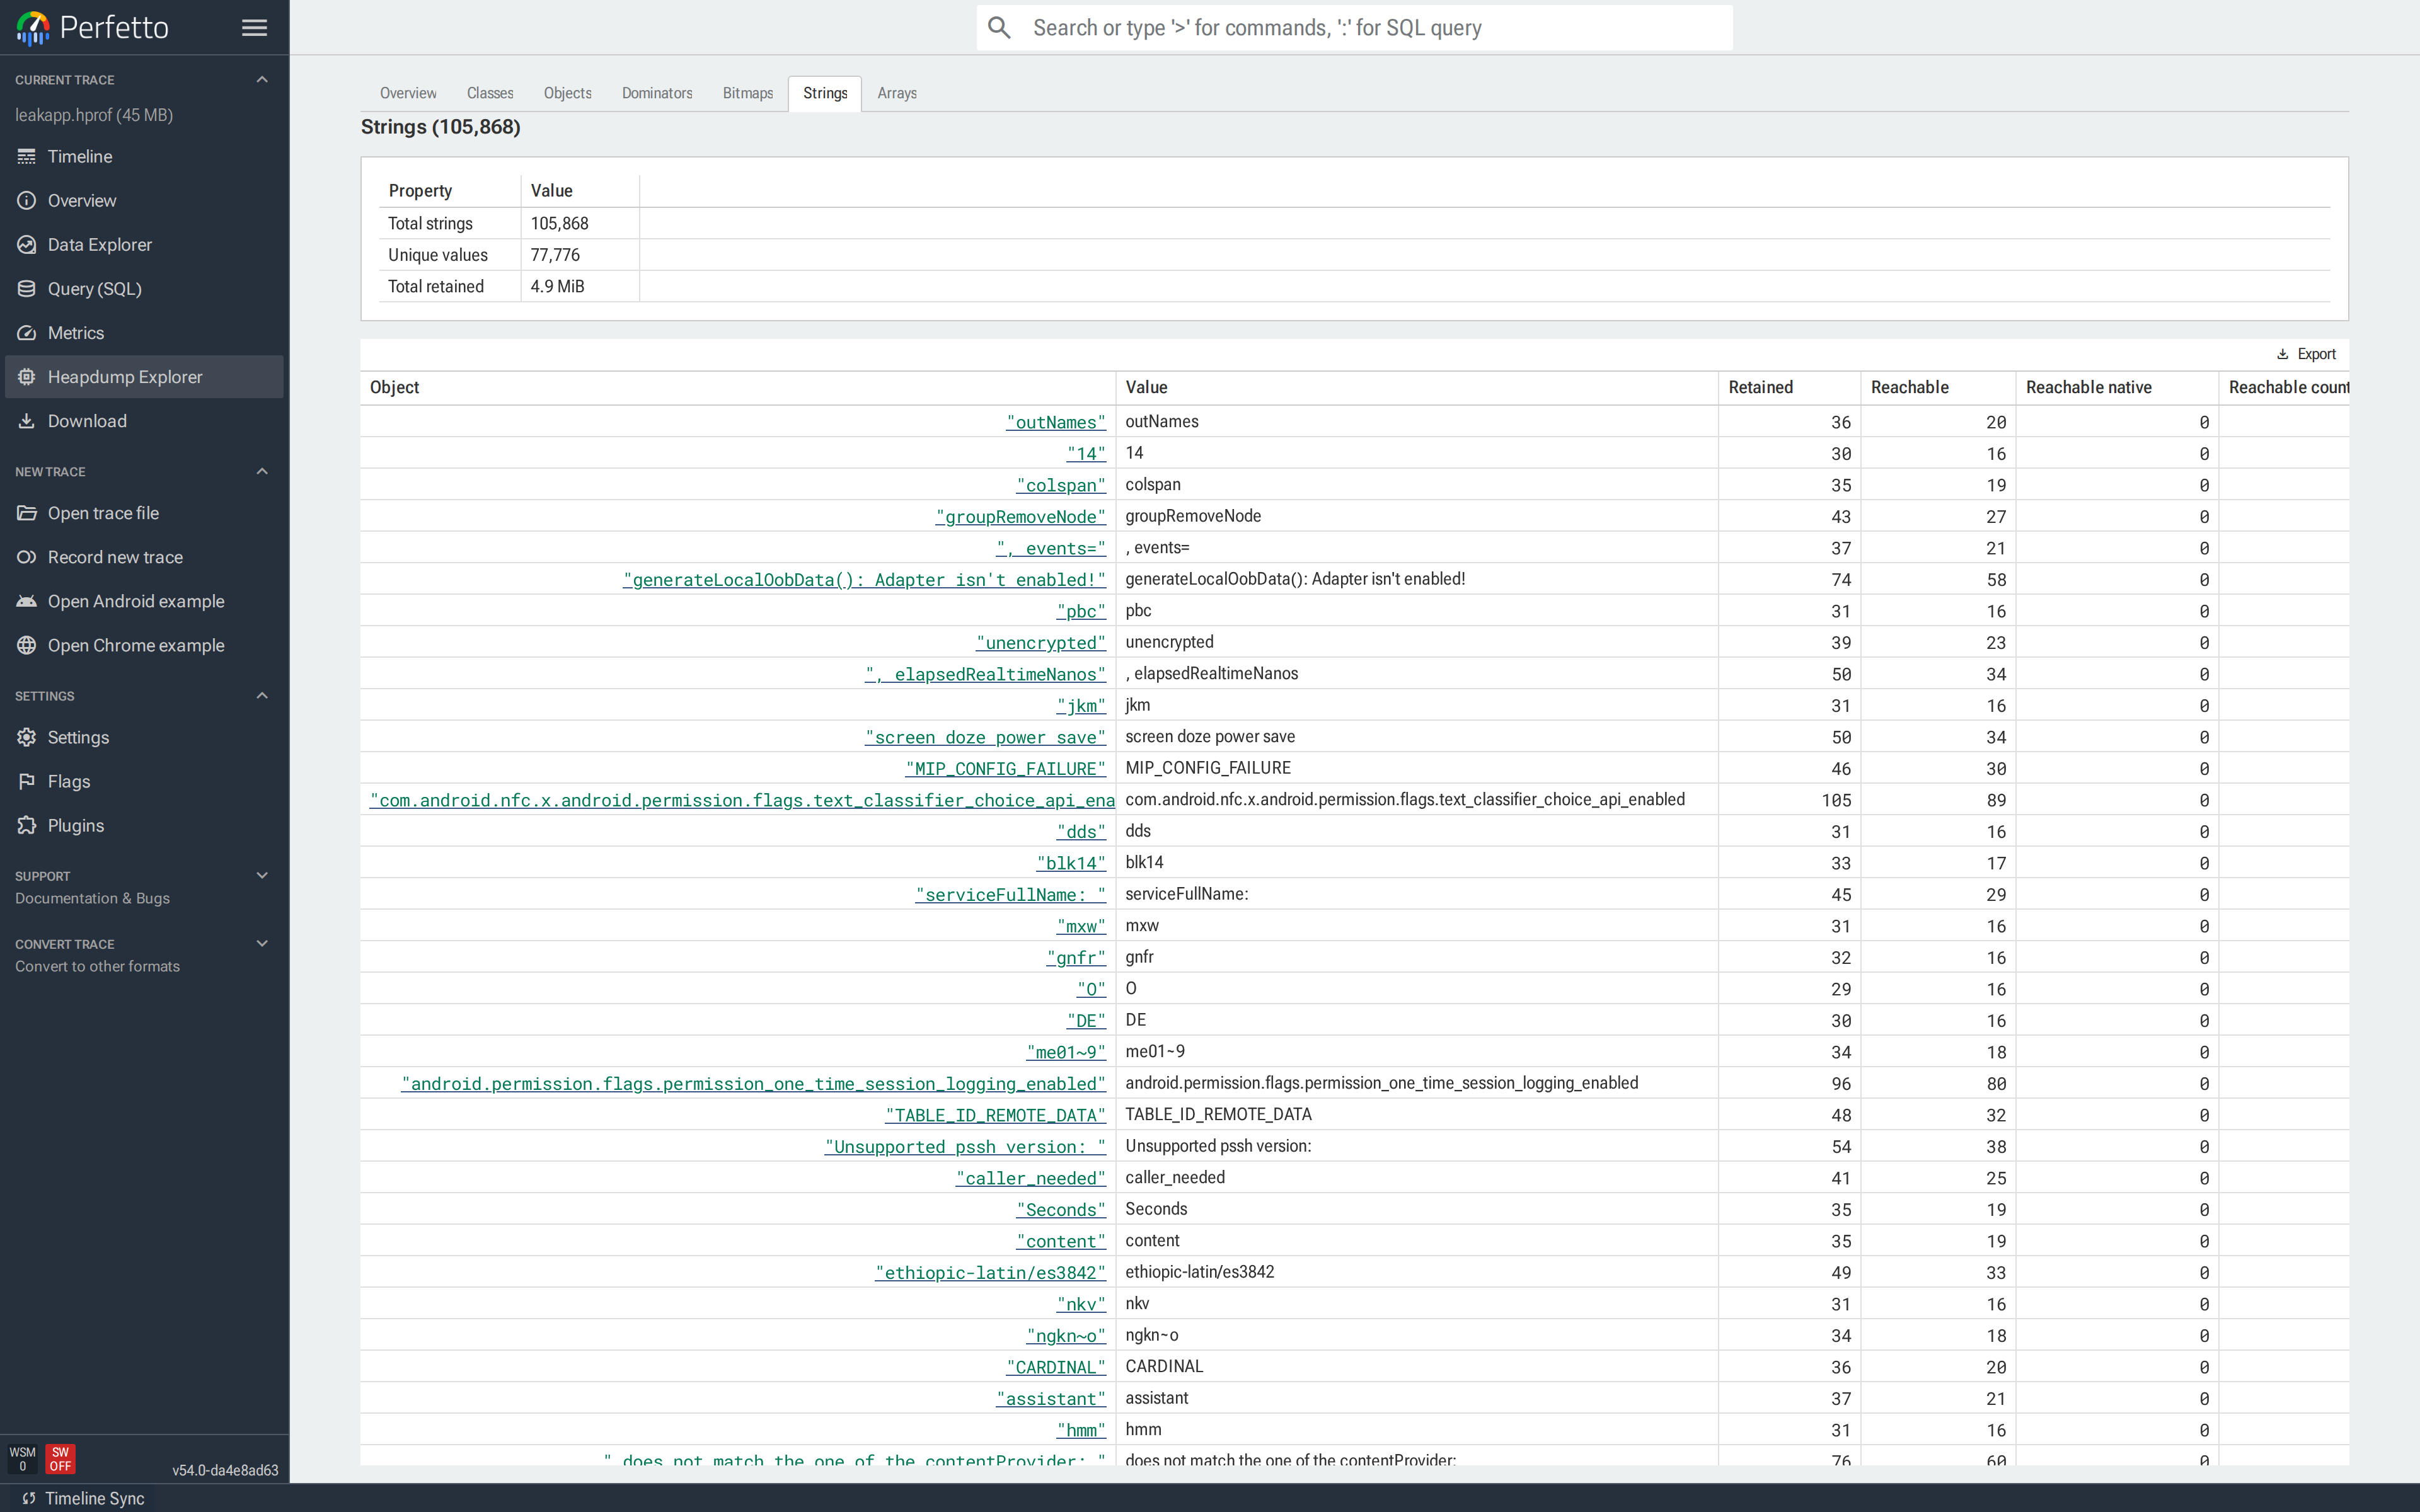Open the Timeline view from sidebar
The width and height of the screenshot is (2420, 1512).
78,156
